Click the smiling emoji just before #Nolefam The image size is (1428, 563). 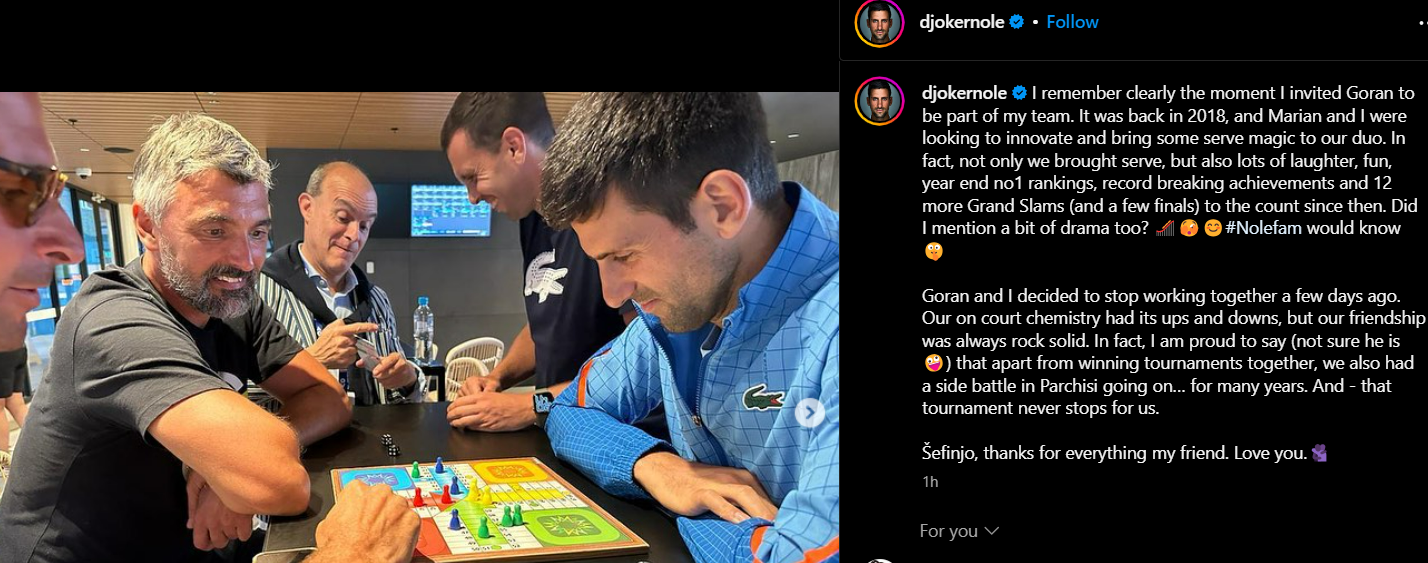[1212, 228]
